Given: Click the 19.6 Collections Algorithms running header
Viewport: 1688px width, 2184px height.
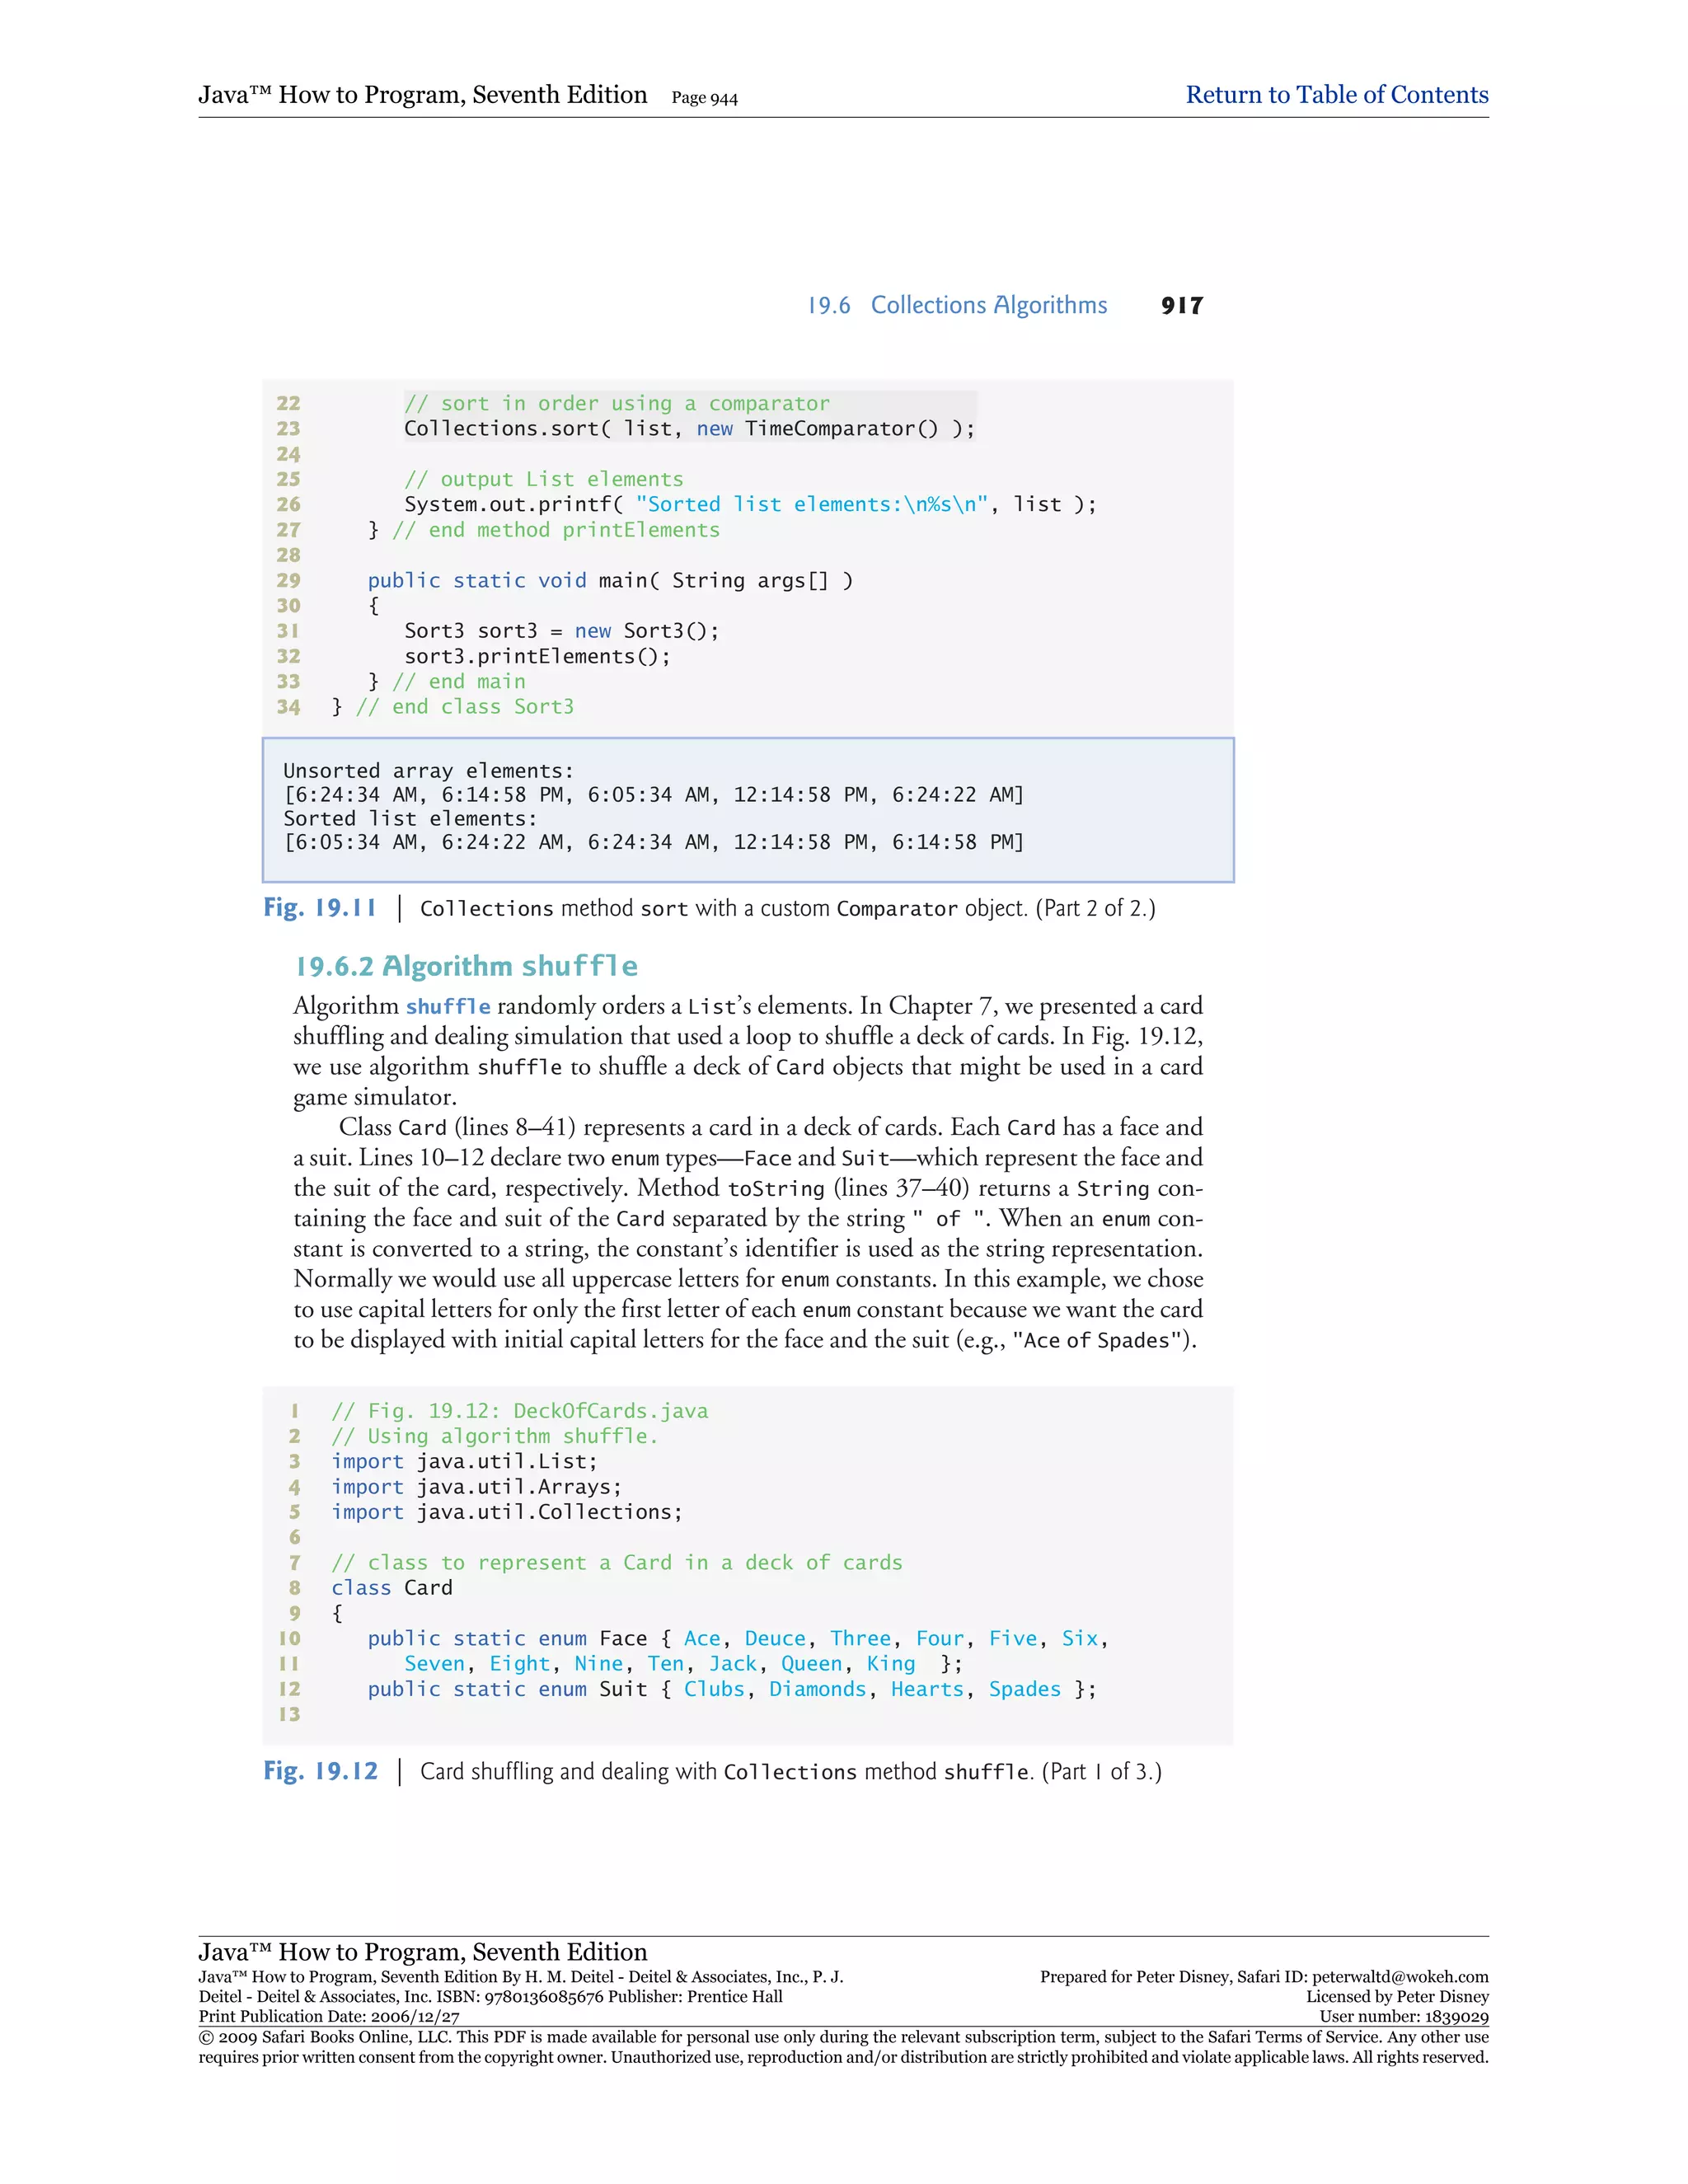Looking at the screenshot, I should coord(957,305).
